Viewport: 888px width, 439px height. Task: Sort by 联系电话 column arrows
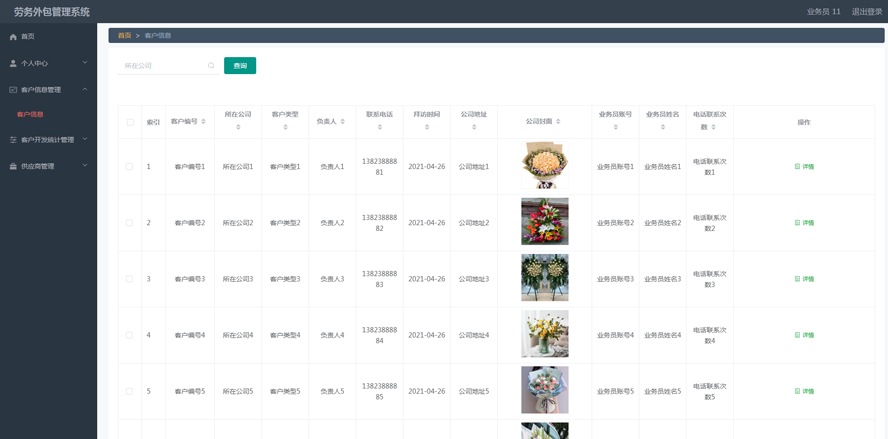tap(379, 127)
